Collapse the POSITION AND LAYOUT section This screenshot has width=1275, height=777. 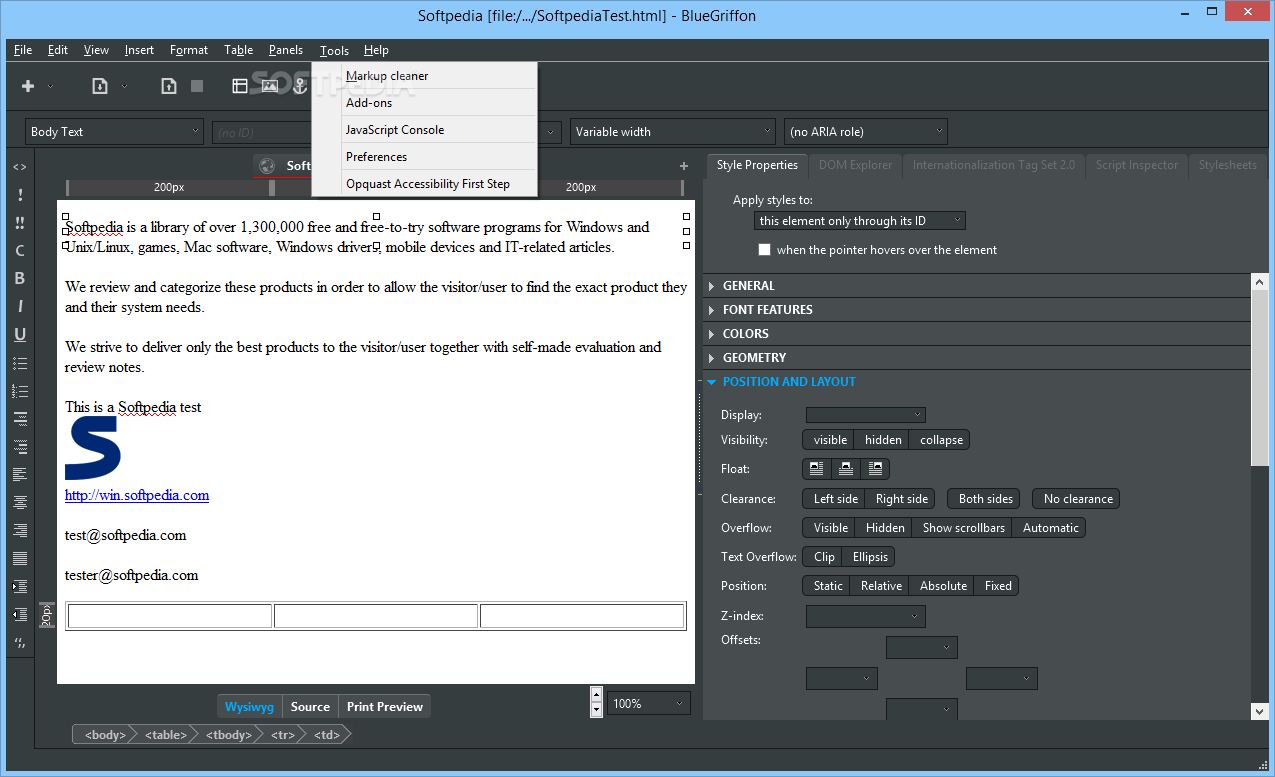[977, 382]
